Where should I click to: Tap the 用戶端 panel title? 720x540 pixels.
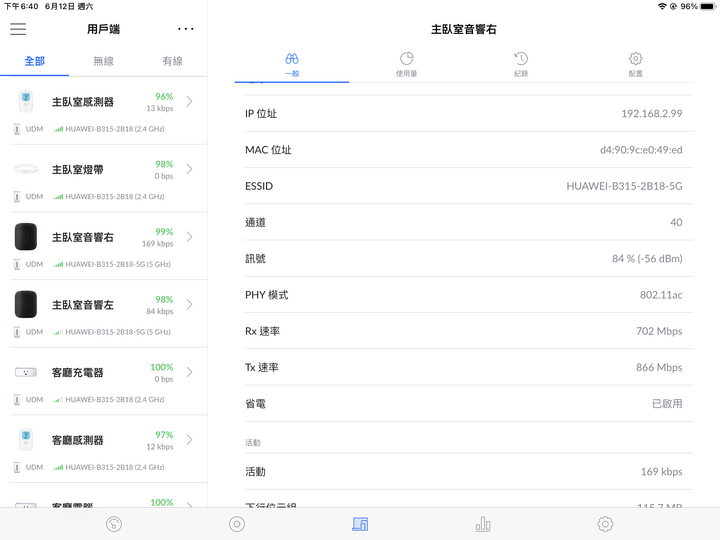[x=103, y=29]
